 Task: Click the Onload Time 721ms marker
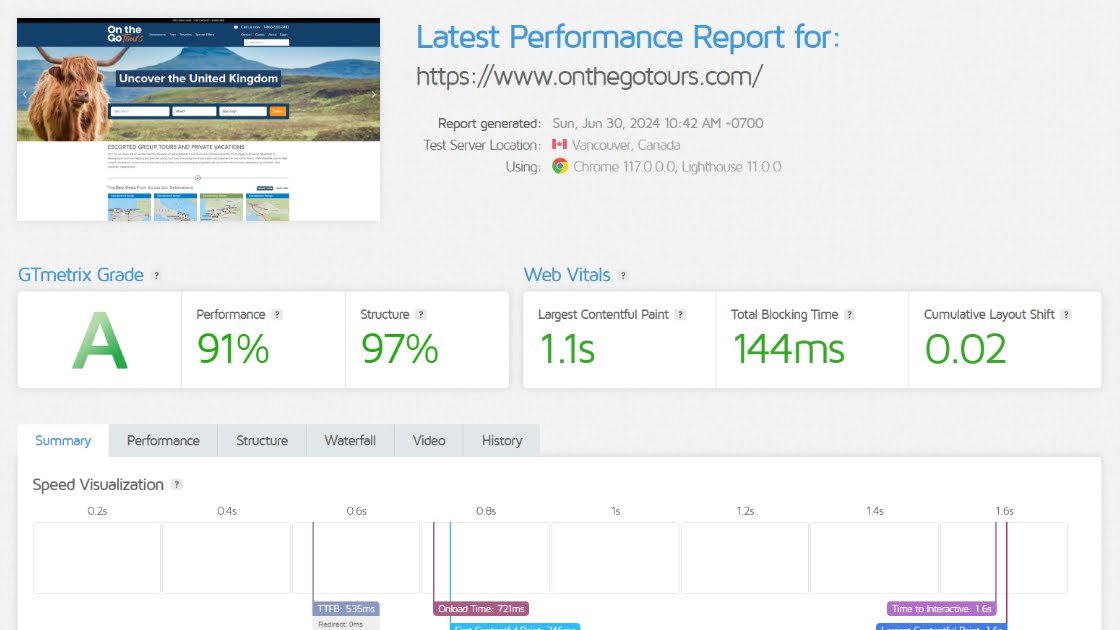pos(481,609)
